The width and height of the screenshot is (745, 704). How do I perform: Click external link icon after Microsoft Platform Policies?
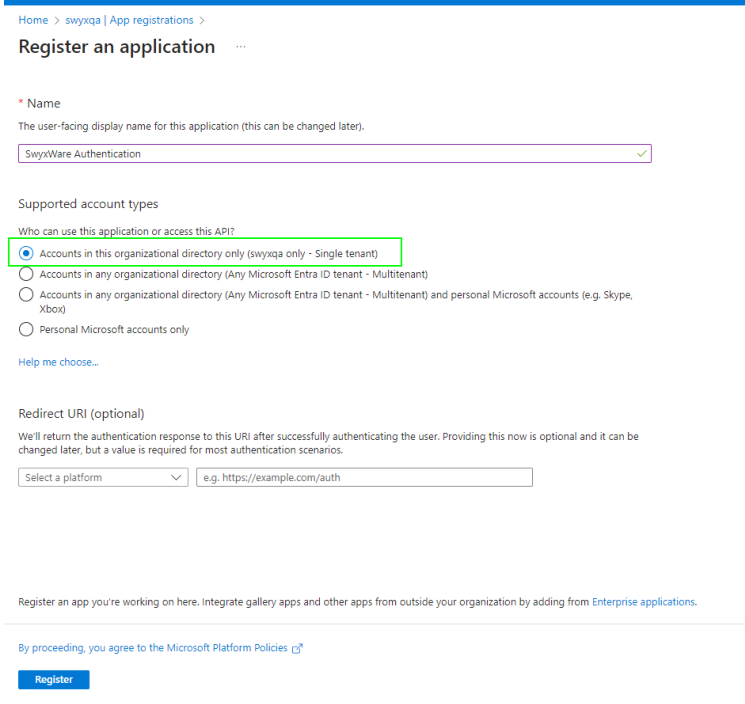pos(297,648)
